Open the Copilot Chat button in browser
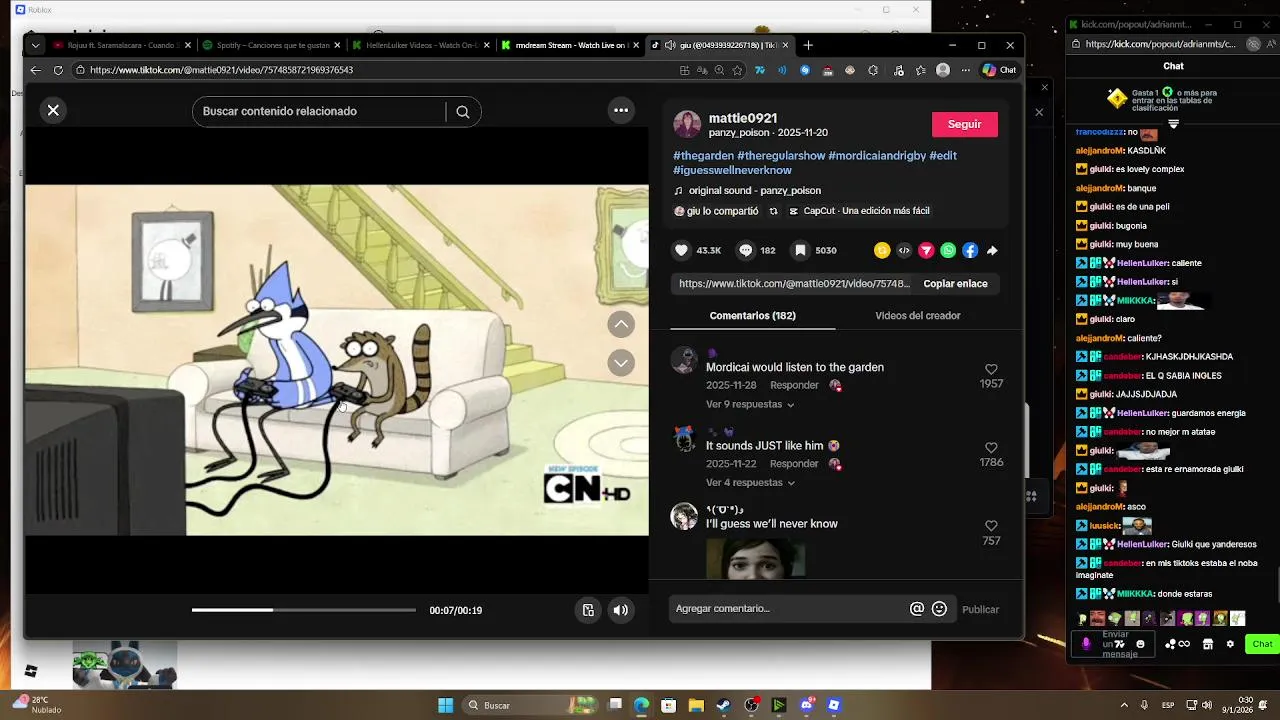1280x720 pixels. pos(999,70)
